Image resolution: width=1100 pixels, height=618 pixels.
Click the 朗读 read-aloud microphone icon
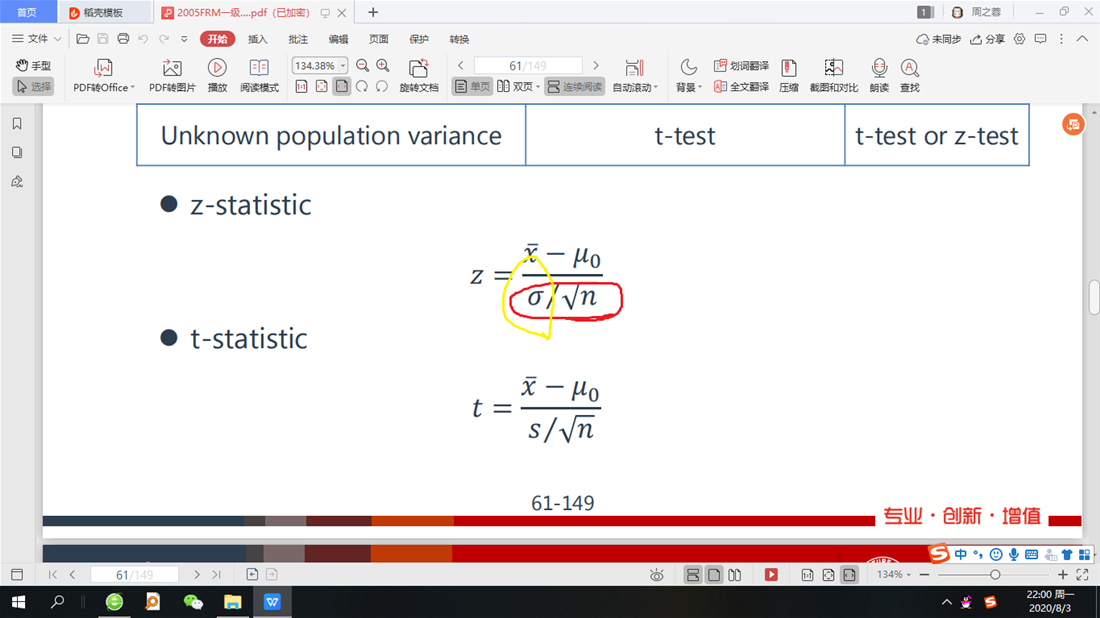[879, 69]
